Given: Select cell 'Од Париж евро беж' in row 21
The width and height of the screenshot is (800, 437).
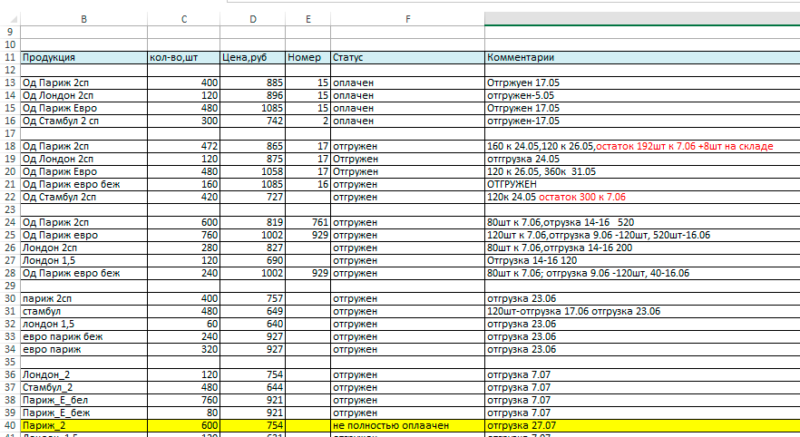Looking at the screenshot, I should [x=84, y=184].
